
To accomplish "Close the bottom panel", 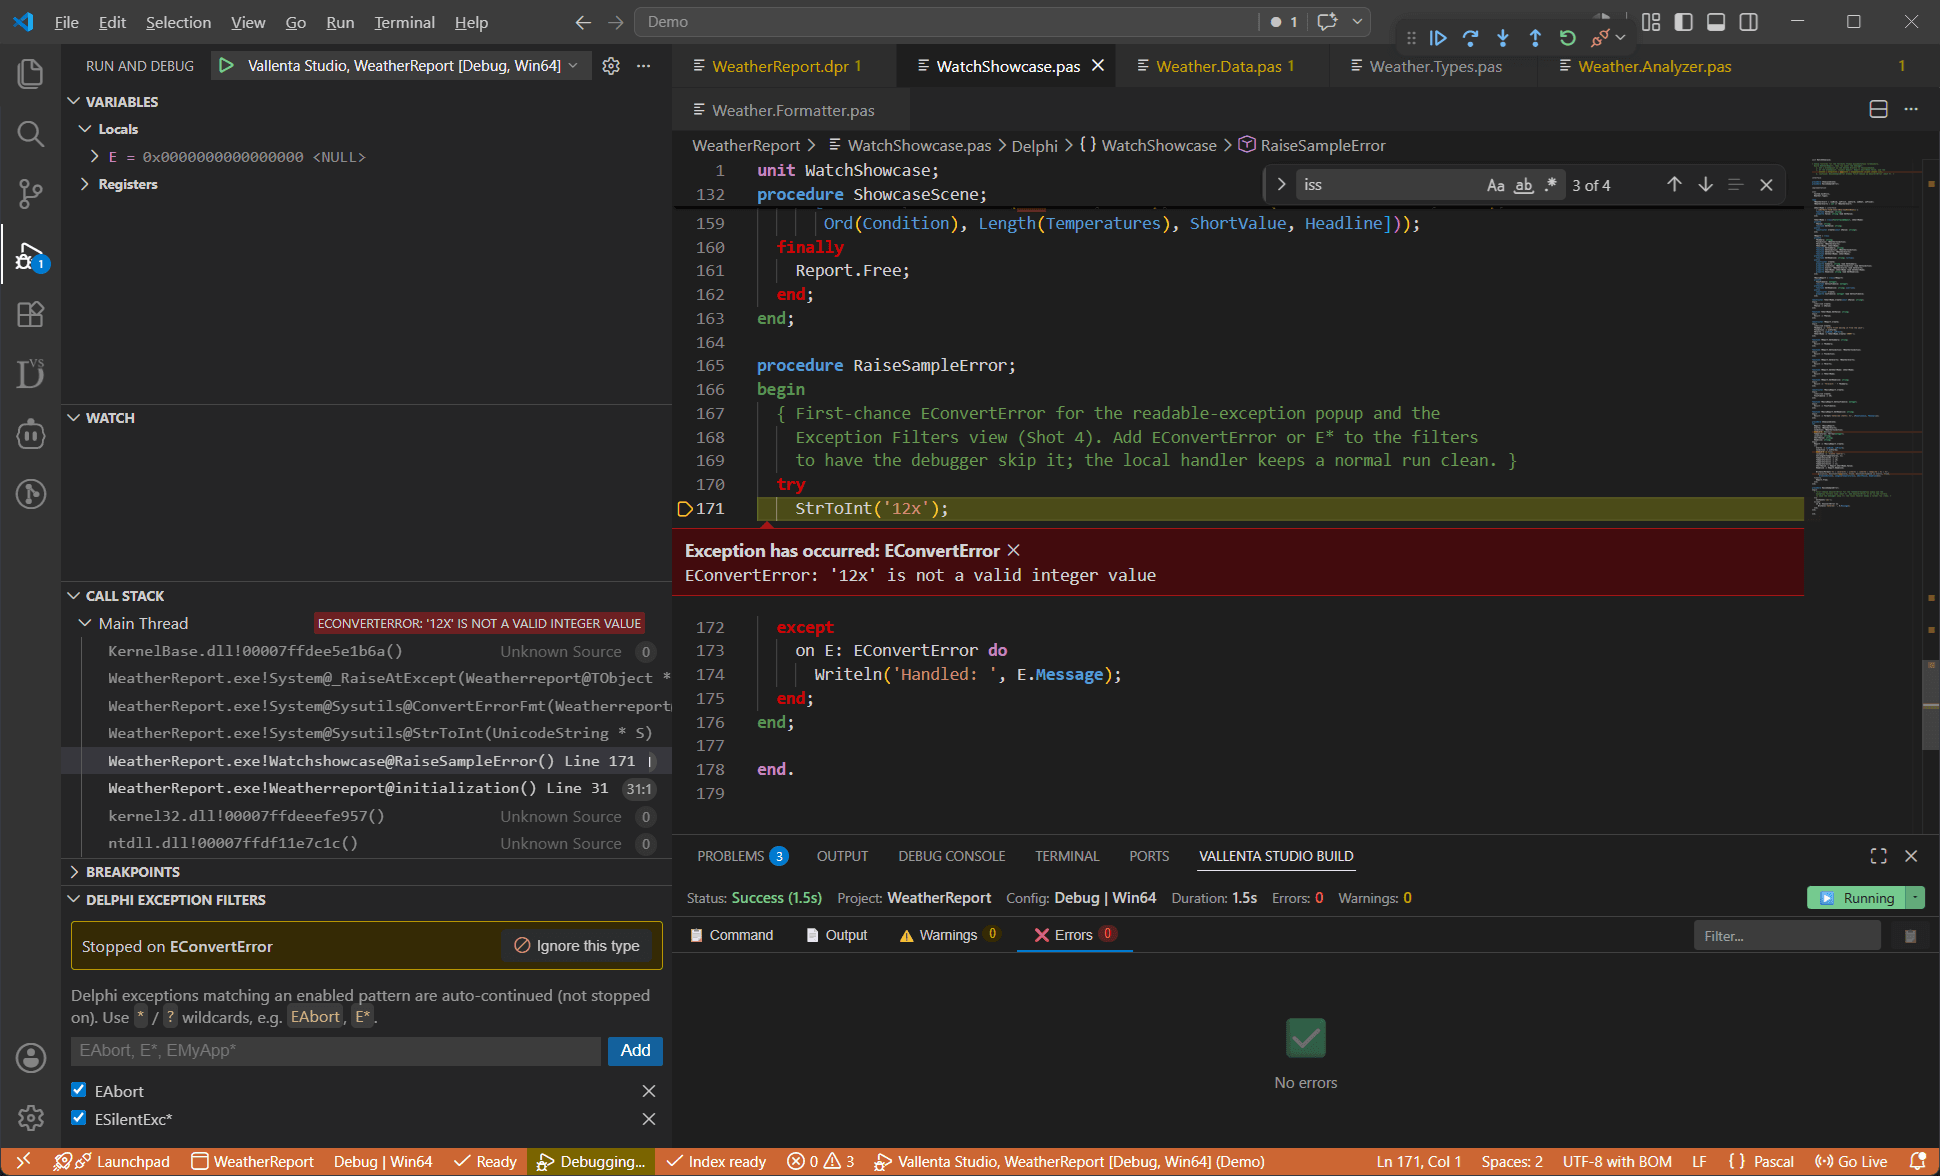I will pos(1911,856).
